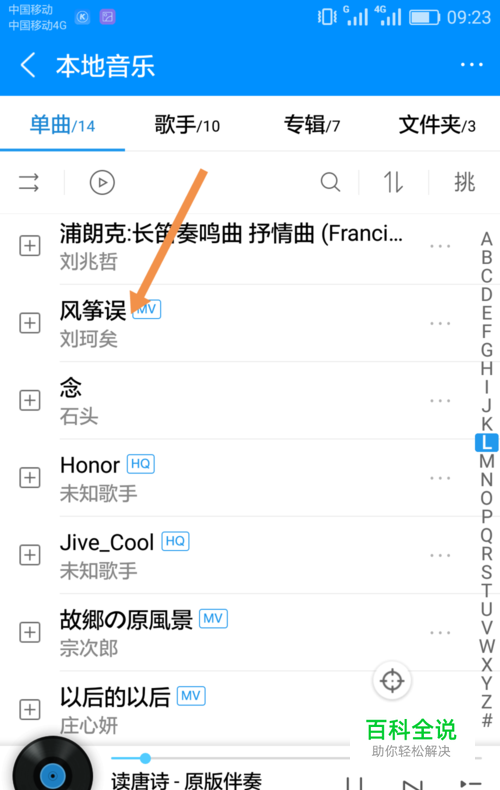The width and height of the screenshot is (500, 790).
Task: Open the 文件夹/3 tab
Action: tap(437, 124)
